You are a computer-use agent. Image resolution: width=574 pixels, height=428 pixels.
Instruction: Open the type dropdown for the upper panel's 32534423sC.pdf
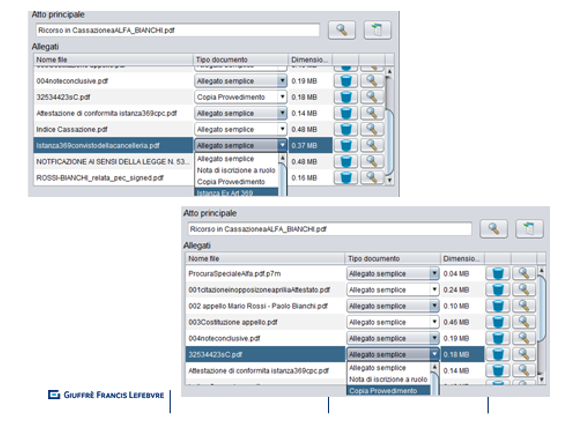tap(282, 97)
